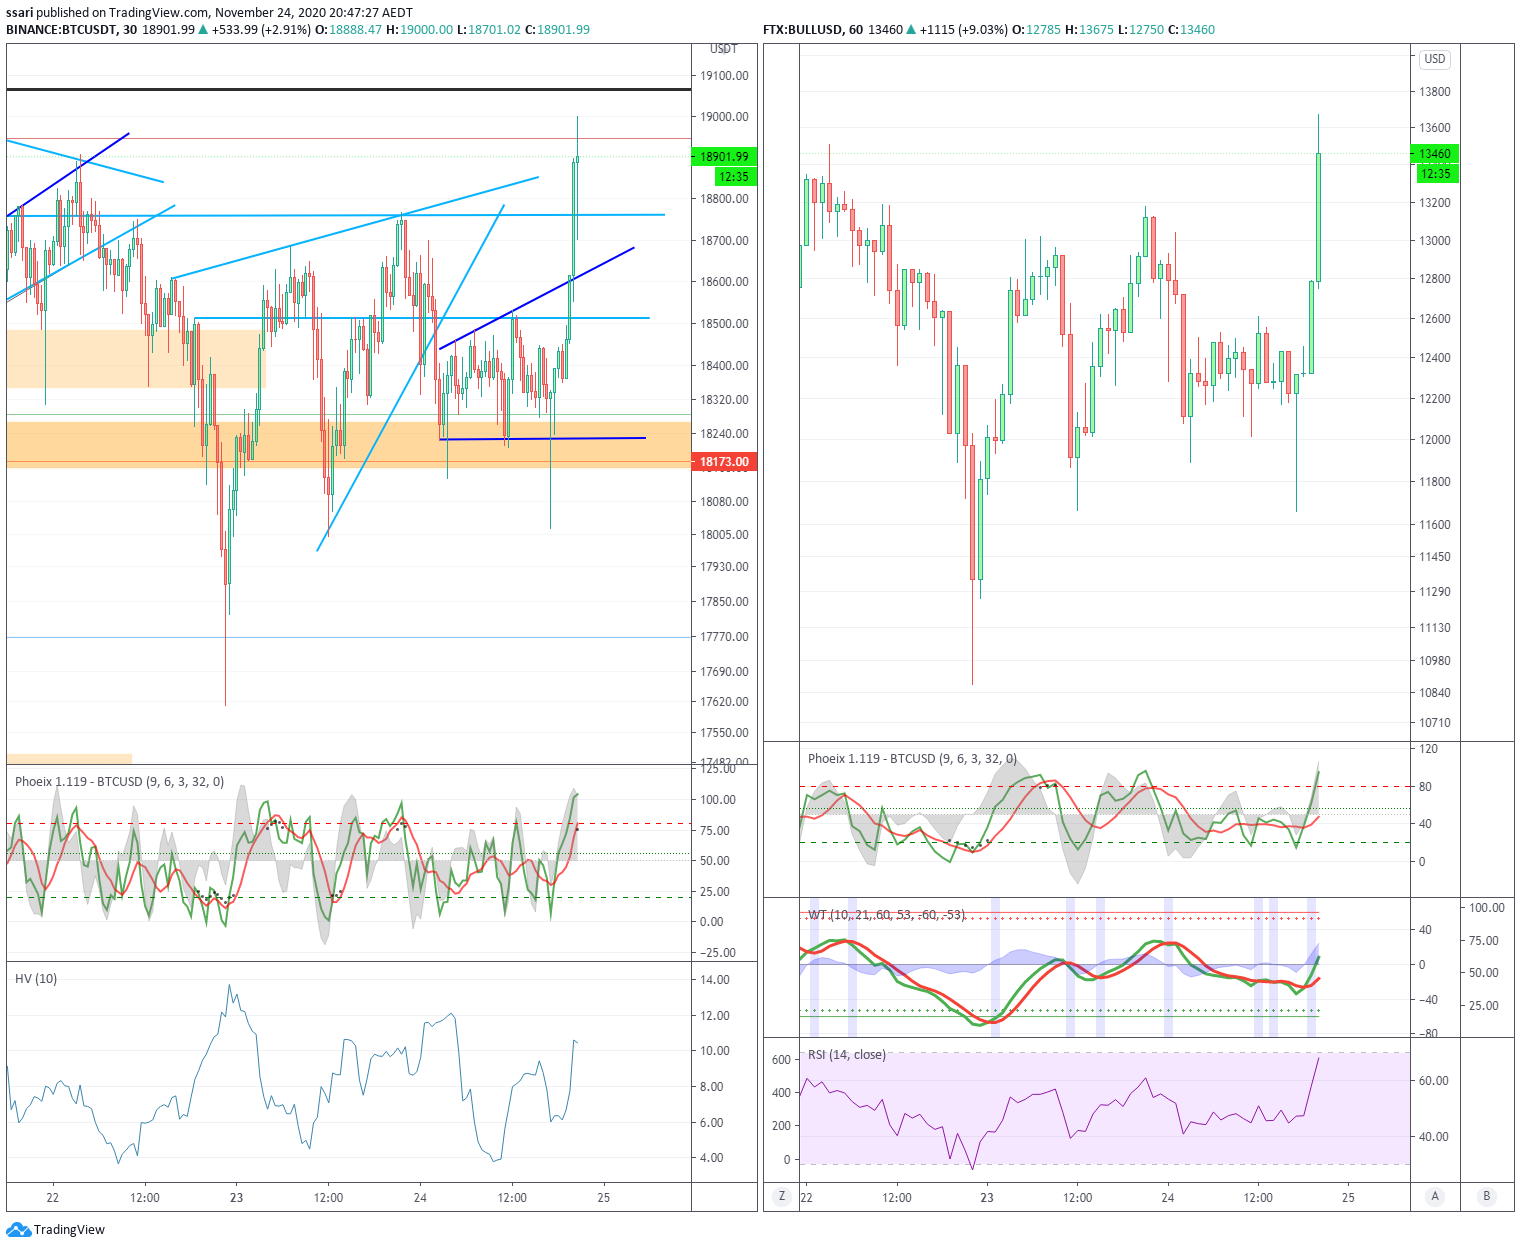This screenshot has width=1521, height=1248.
Task: Select the thick black horizontal line on BTCUSDT chart
Action: pyautogui.click(x=348, y=90)
